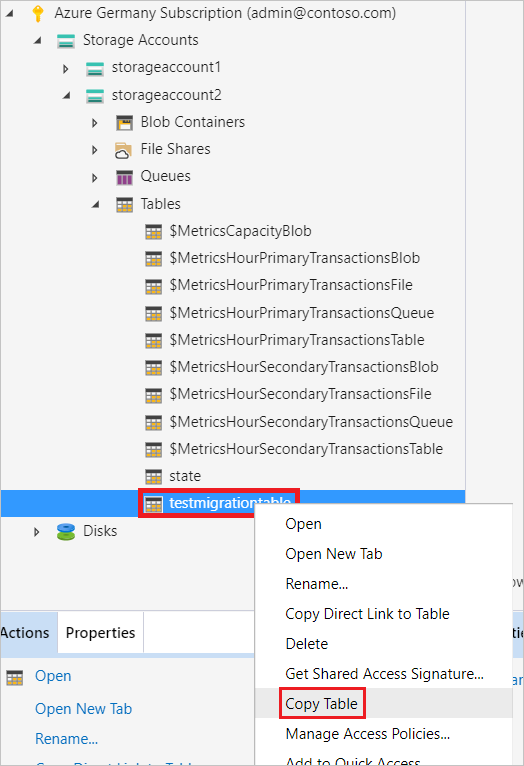The image size is (524, 766).
Task: Click the Blob Containers icon
Action: point(124,123)
